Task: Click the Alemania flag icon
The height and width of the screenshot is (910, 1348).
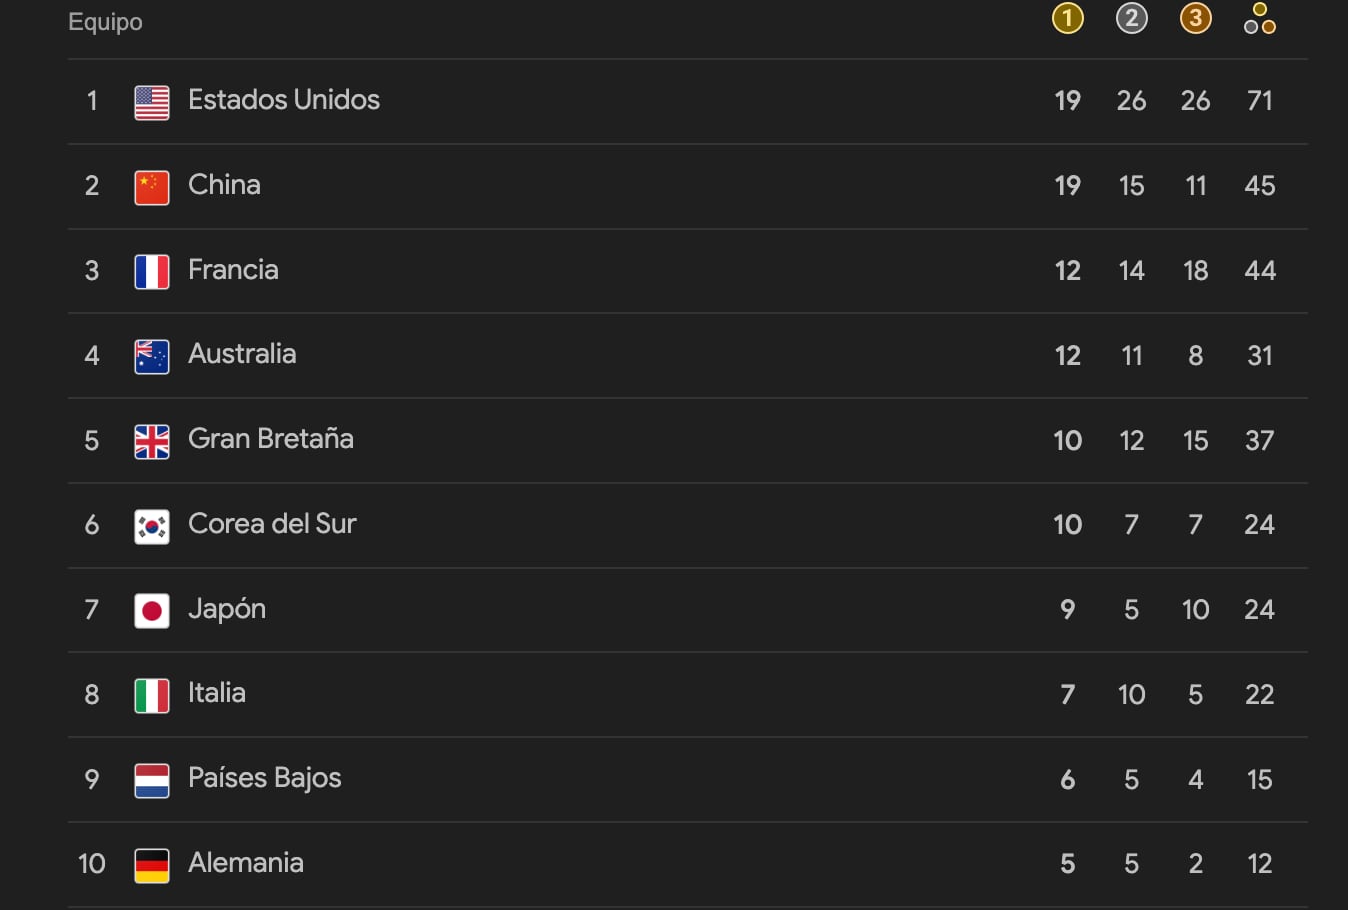Action: [152, 864]
